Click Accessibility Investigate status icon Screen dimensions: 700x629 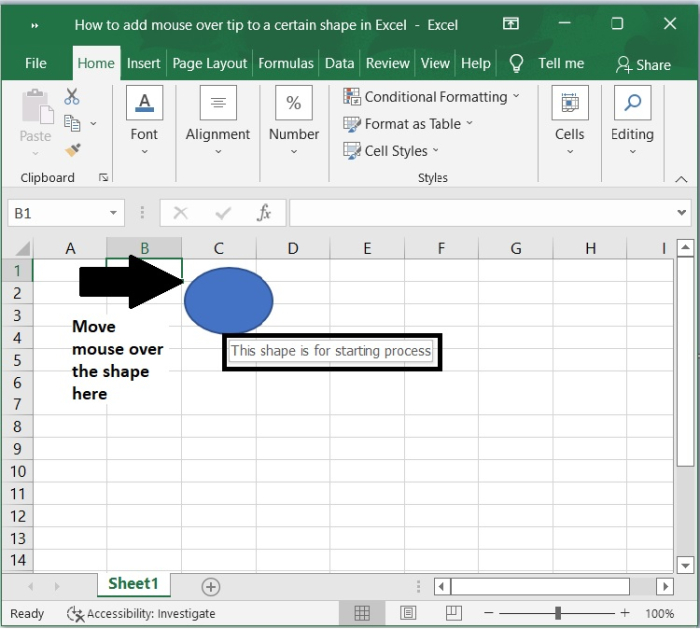(x=75, y=614)
